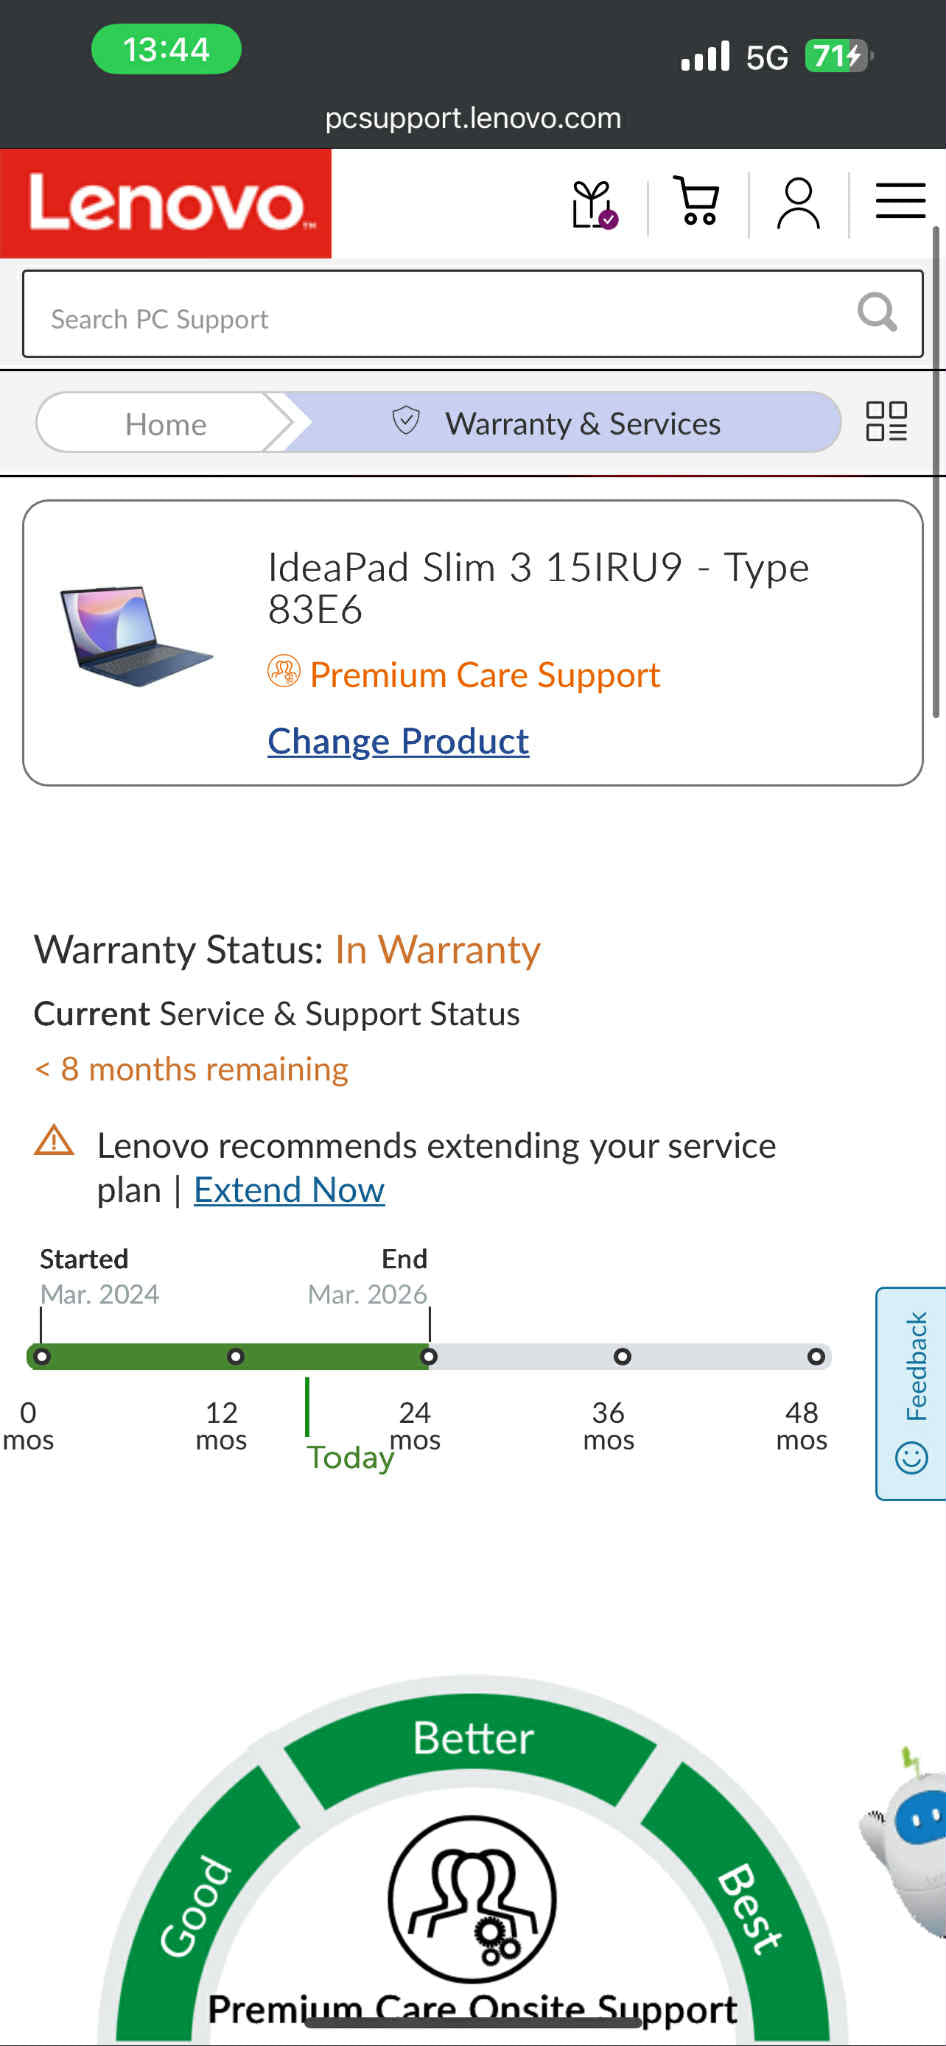946x2046 pixels.
Task: Open the hamburger navigation menu
Action: tap(899, 200)
